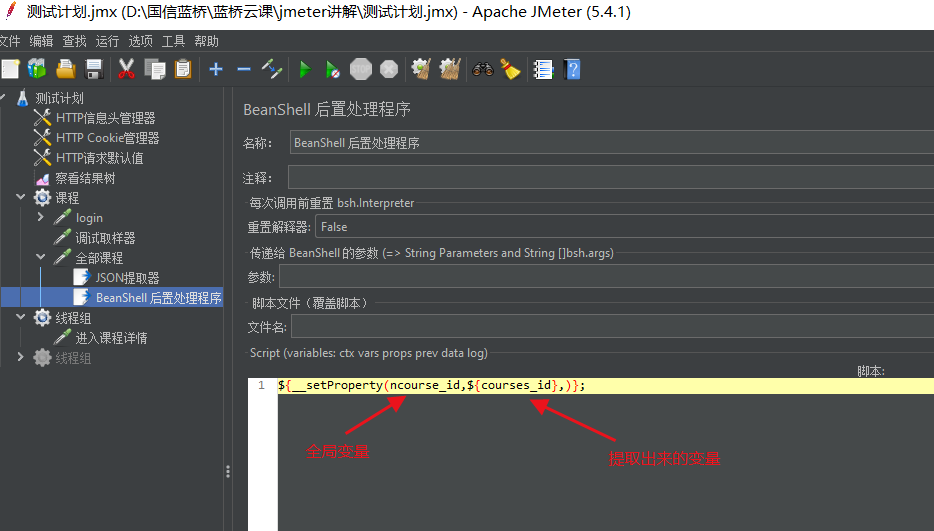Click the 文件名 script file field
934x531 pixels.
coord(612,327)
